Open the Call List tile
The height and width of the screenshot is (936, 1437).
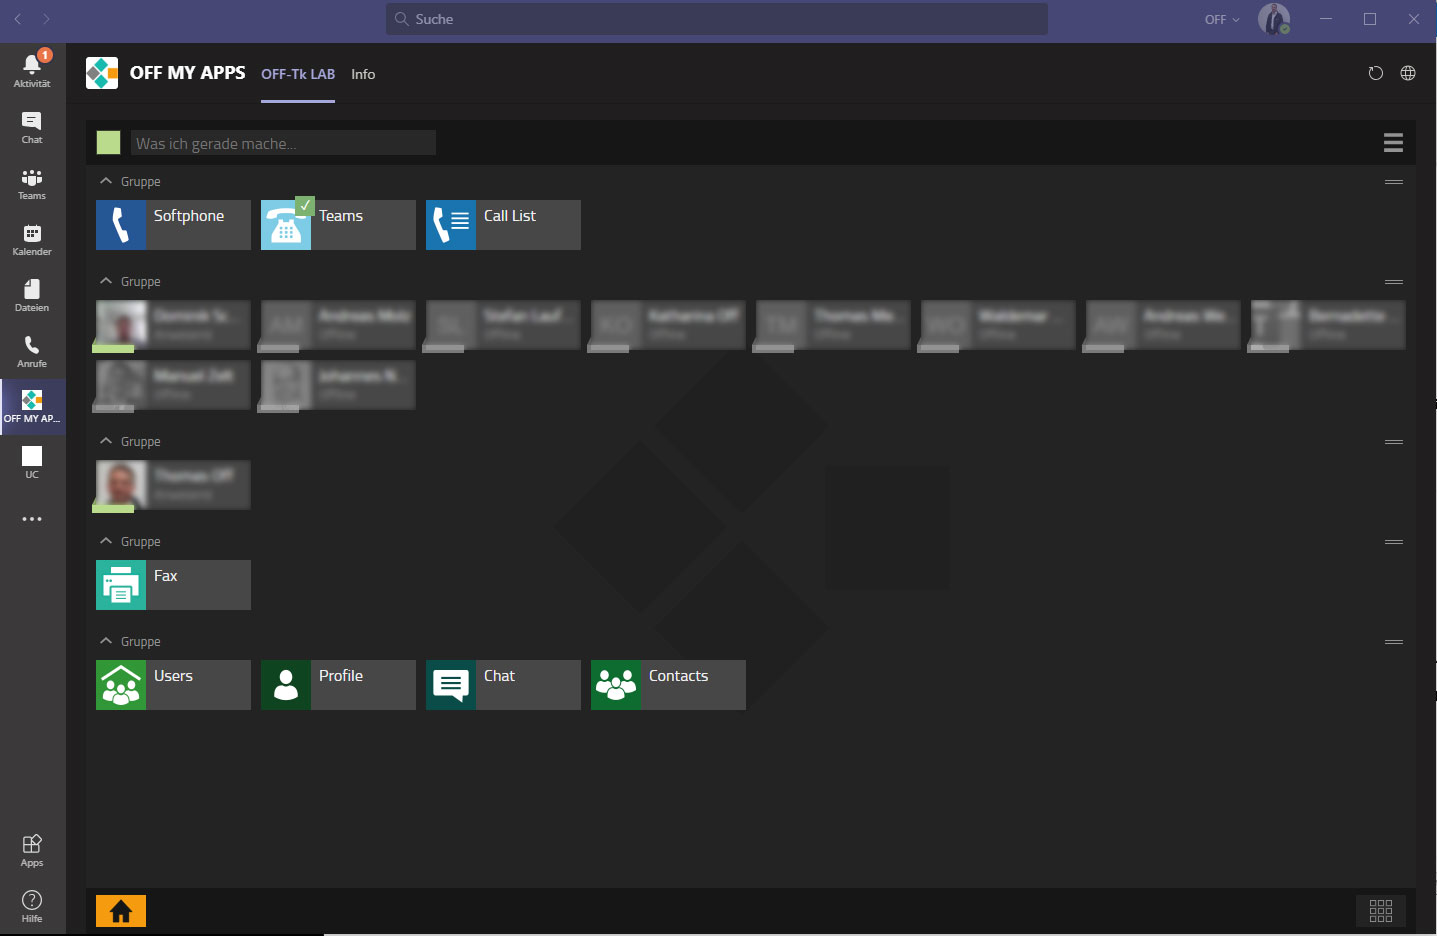[503, 225]
